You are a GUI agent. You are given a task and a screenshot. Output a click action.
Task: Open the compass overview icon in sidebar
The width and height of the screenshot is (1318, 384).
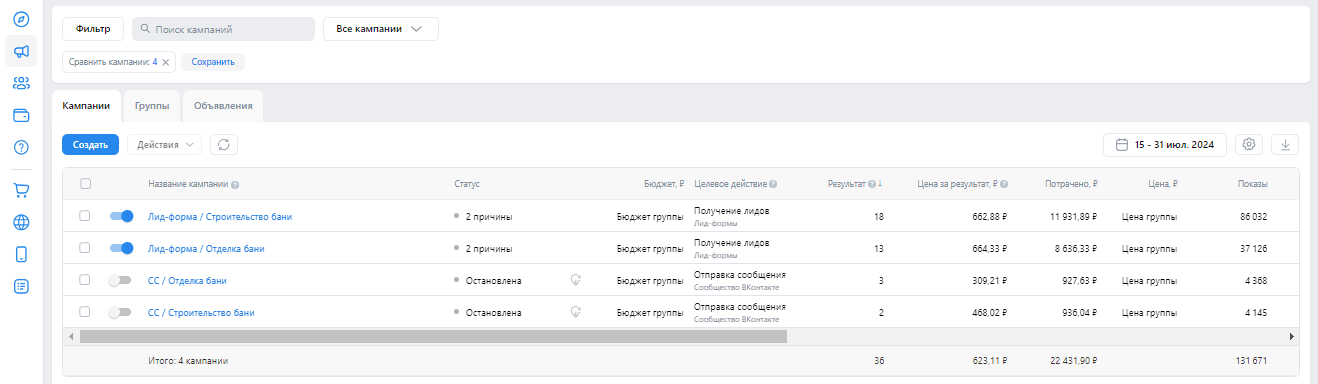21,19
